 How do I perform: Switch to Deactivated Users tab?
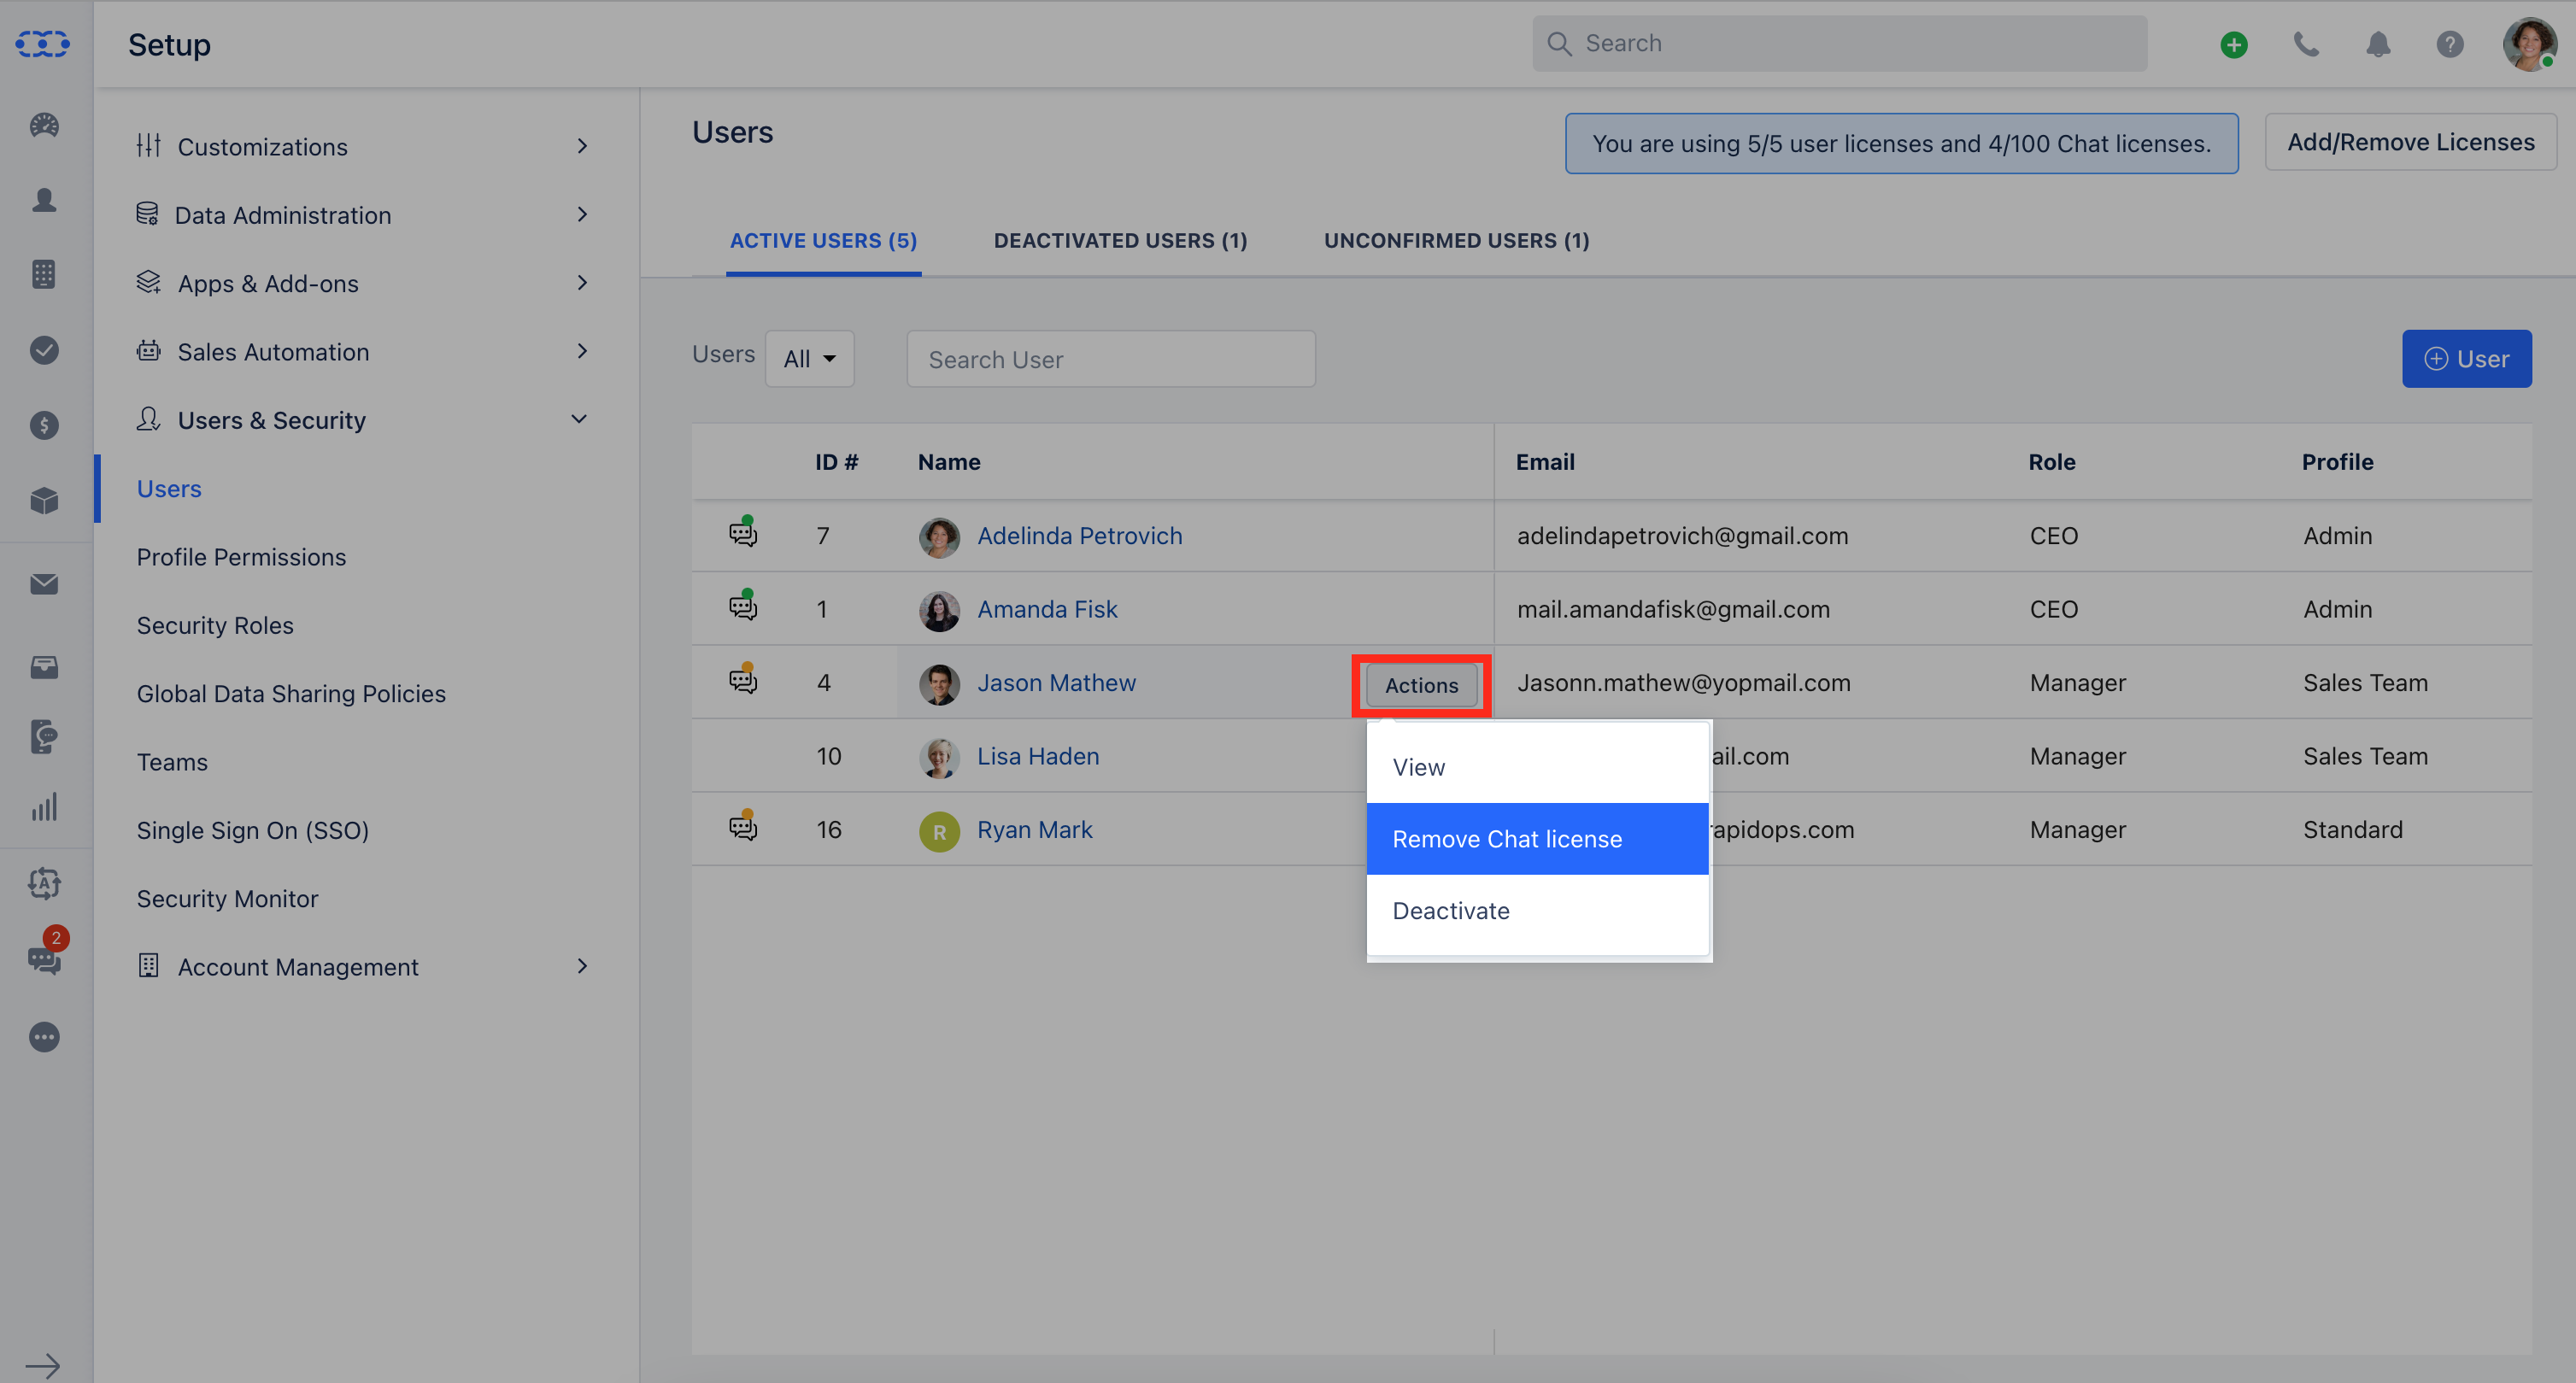click(x=1120, y=240)
